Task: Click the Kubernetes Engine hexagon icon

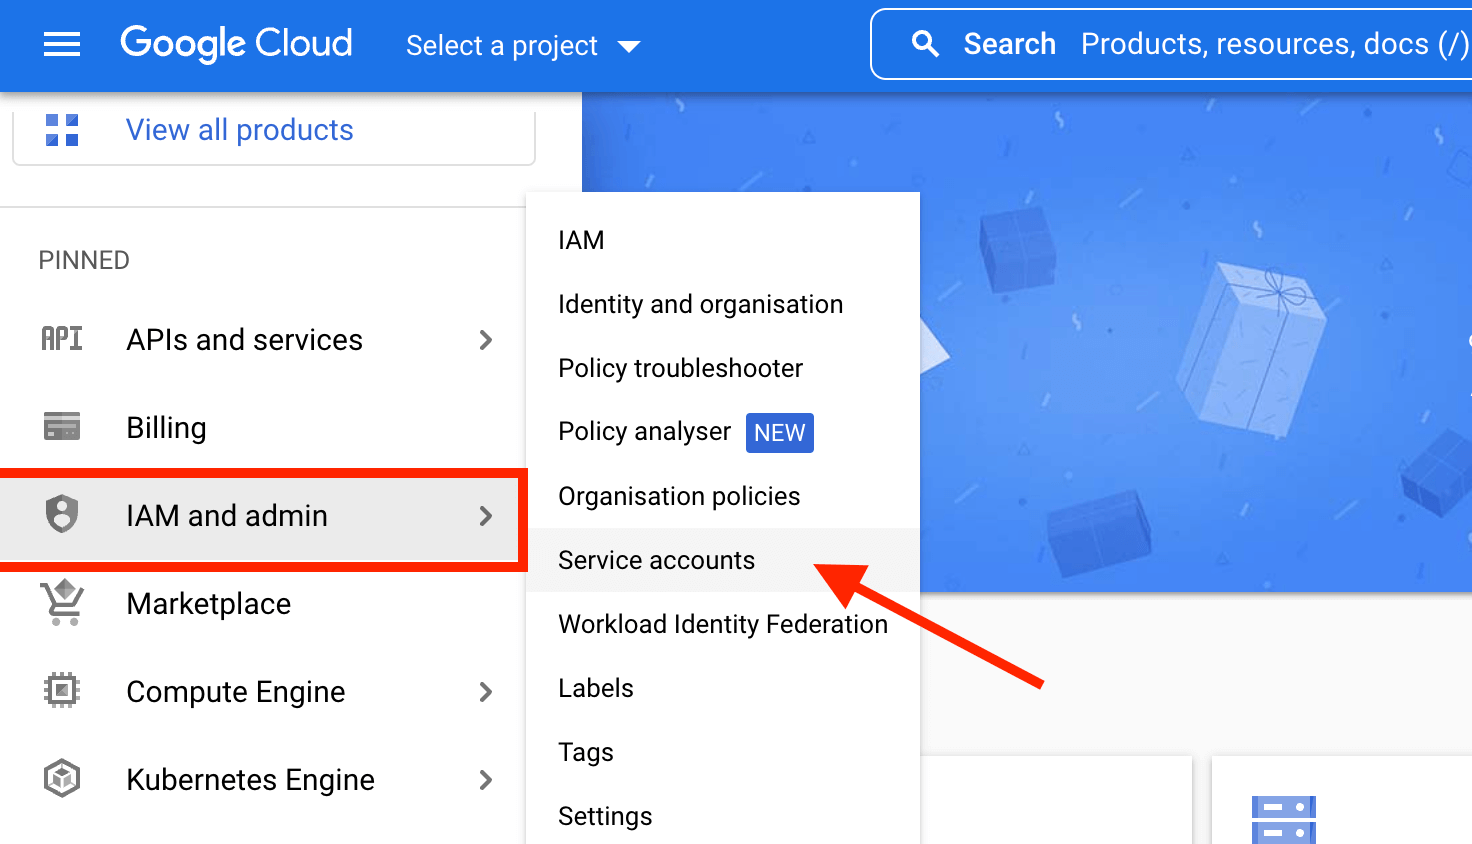Action: tap(61, 779)
